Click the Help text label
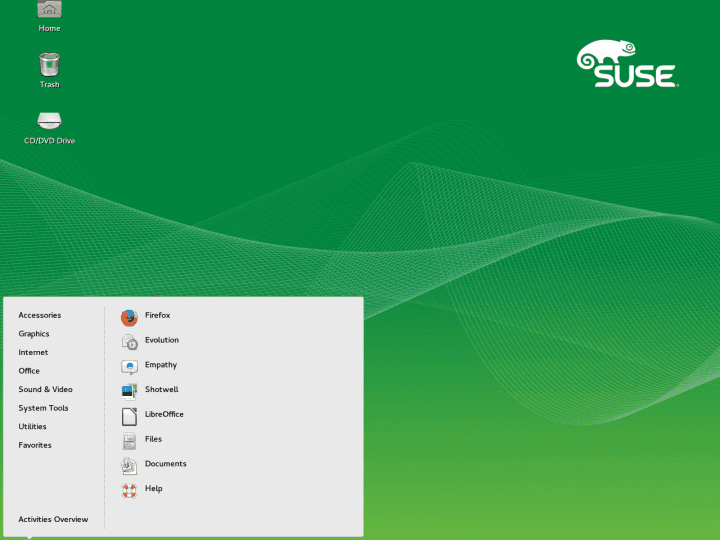Screen dimensions: 720x540 (x=153, y=488)
